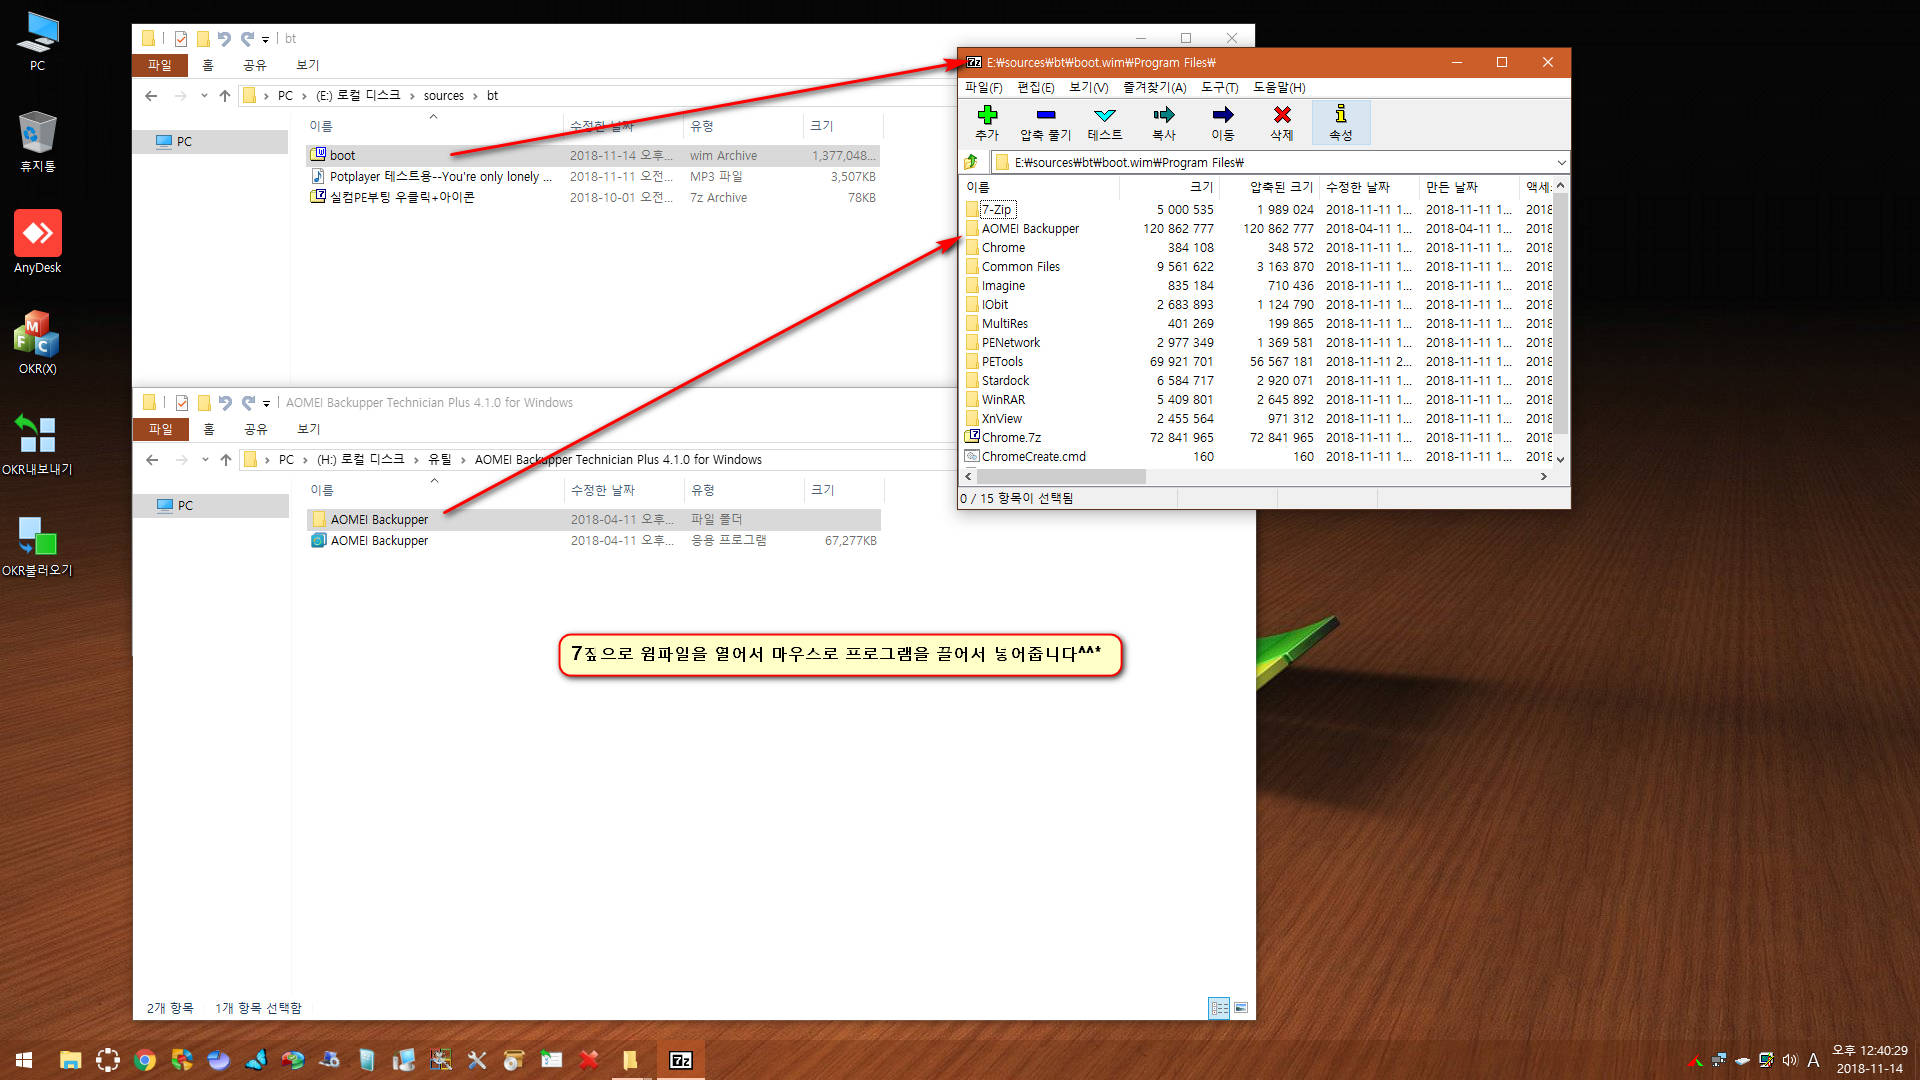Toggle properties checkmark icon in AOMEI window quick toolbar
This screenshot has height=1080, width=1920.
tap(182, 403)
